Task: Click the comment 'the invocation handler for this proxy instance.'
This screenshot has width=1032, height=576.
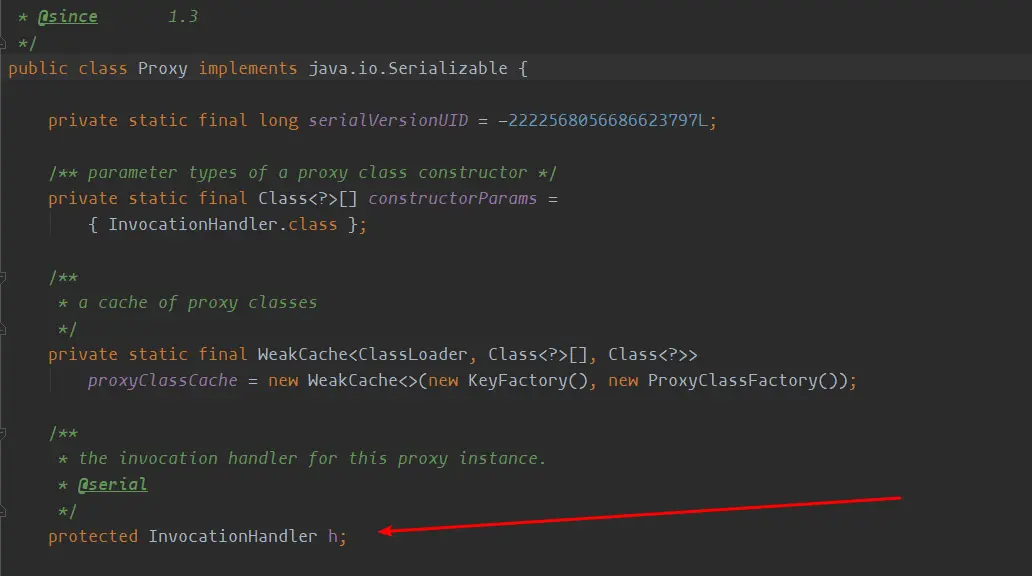Action: tap(313, 458)
